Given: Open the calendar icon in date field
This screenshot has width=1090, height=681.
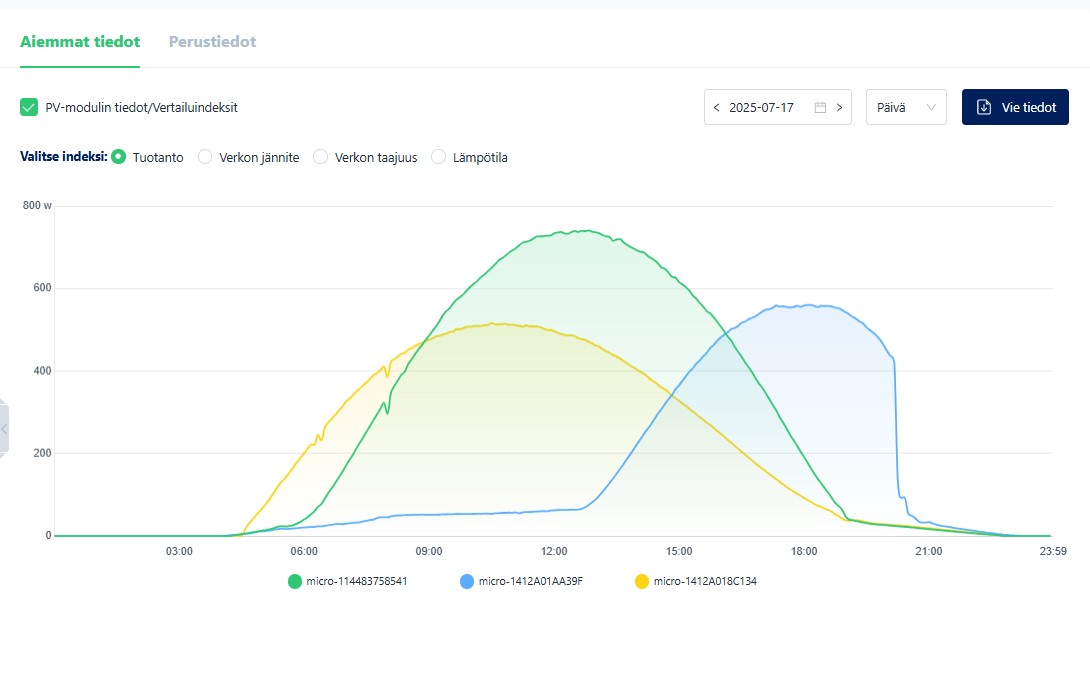Looking at the screenshot, I should (x=820, y=107).
